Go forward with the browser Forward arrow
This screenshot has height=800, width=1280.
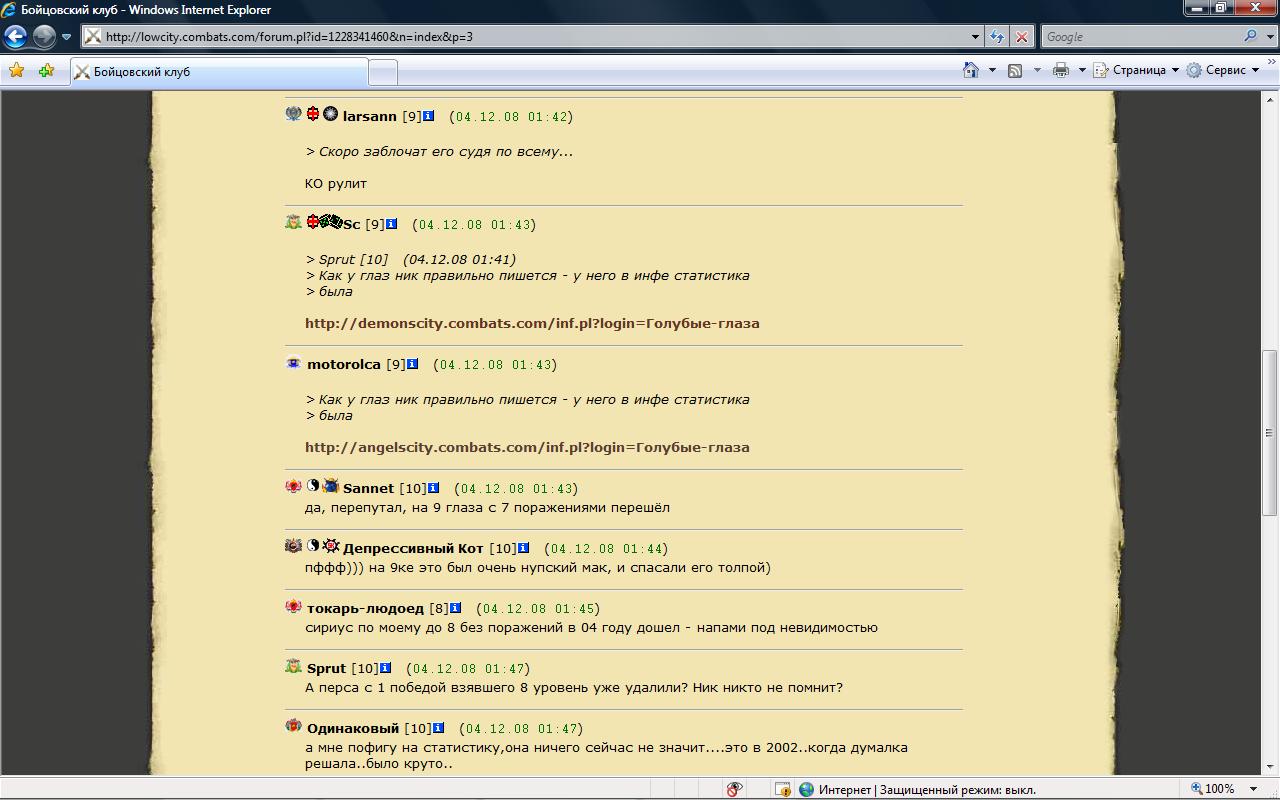tap(44, 37)
